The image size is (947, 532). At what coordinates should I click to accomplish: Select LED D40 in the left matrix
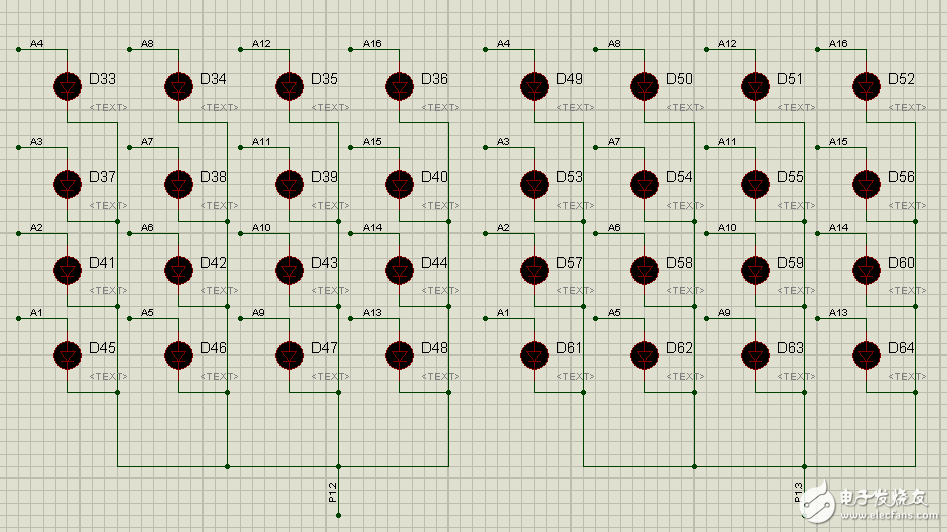(400, 184)
